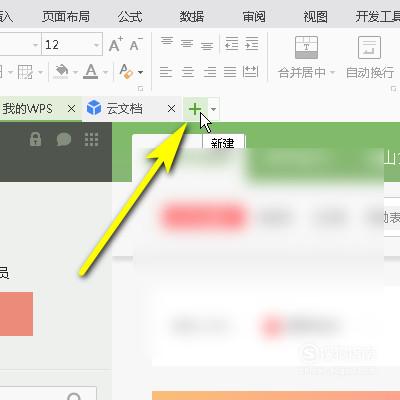
Task: Click the lock icon in dark panel
Action: pos(35,139)
